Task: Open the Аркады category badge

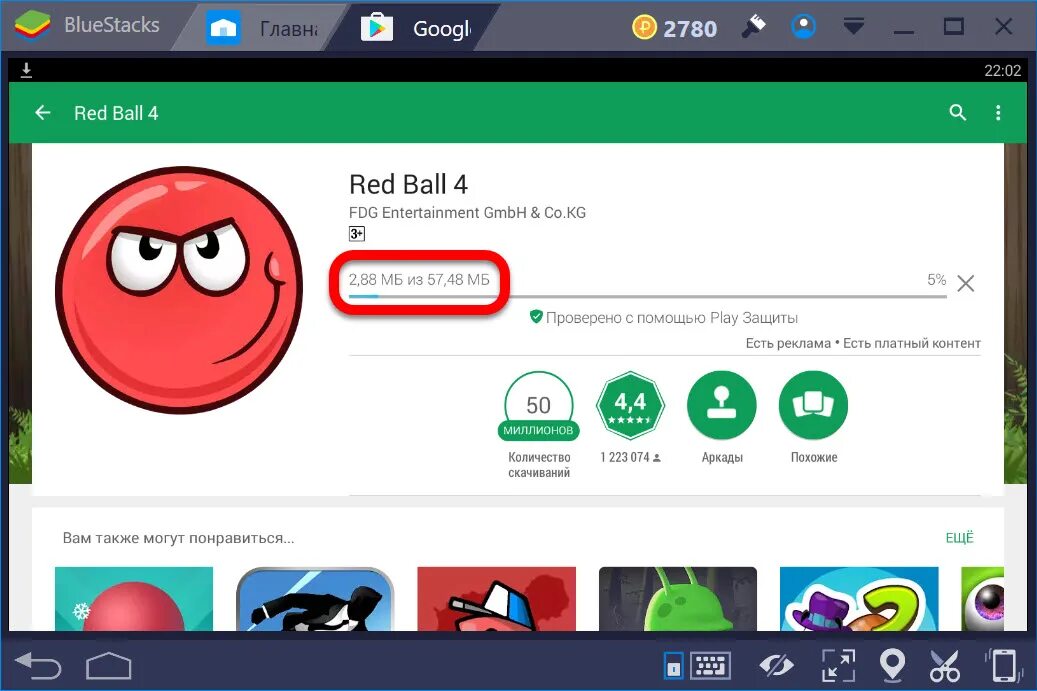Action: tap(722, 405)
